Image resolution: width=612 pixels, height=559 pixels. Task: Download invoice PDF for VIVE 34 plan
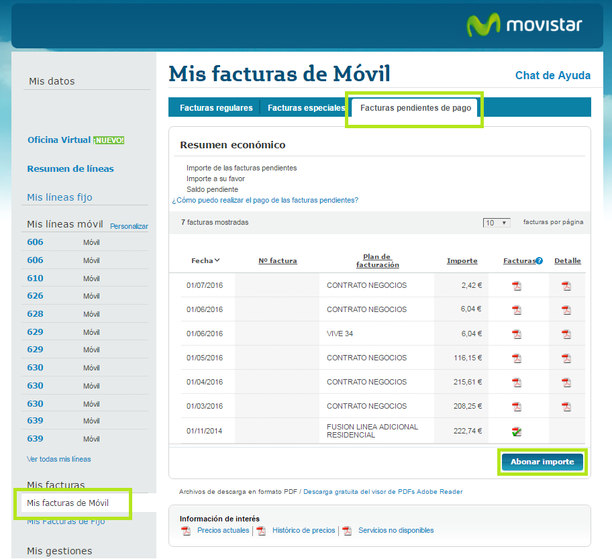[517, 334]
